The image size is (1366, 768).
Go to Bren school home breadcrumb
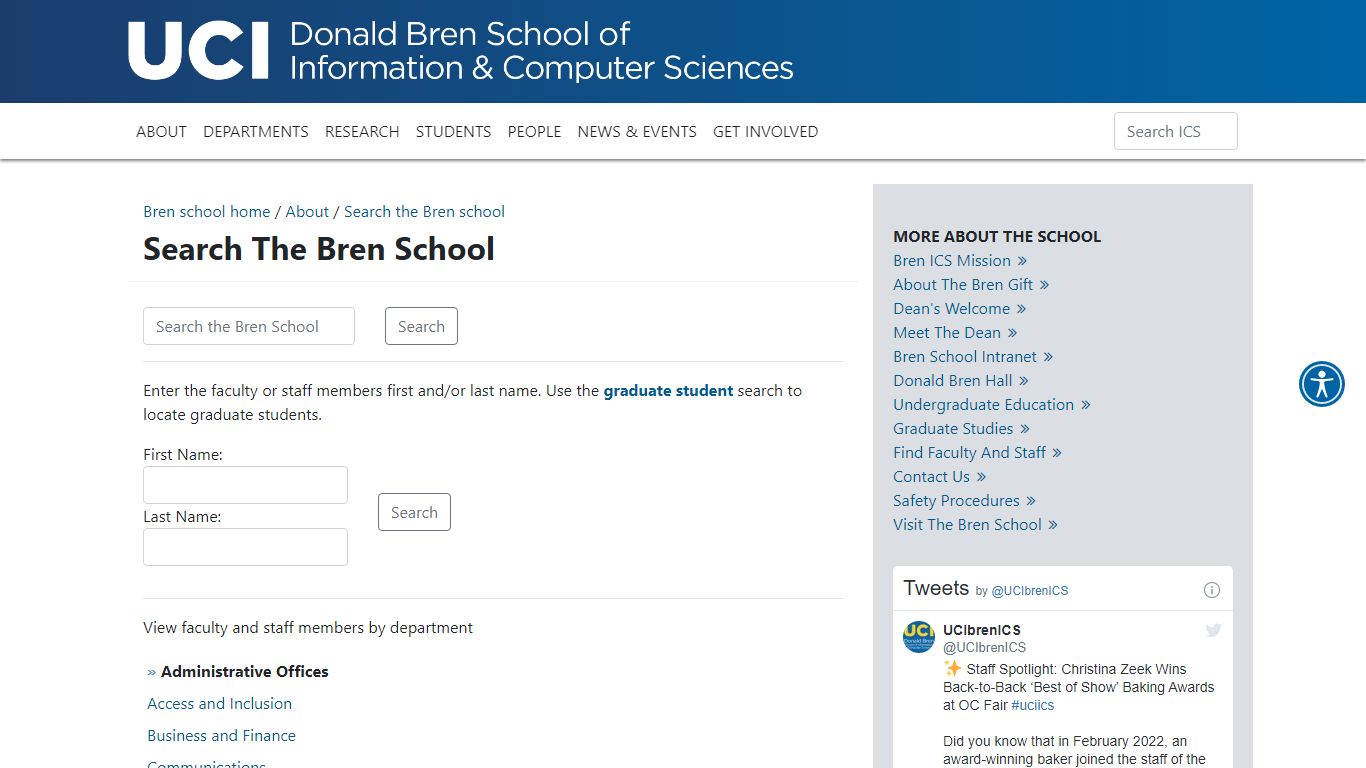pos(207,212)
